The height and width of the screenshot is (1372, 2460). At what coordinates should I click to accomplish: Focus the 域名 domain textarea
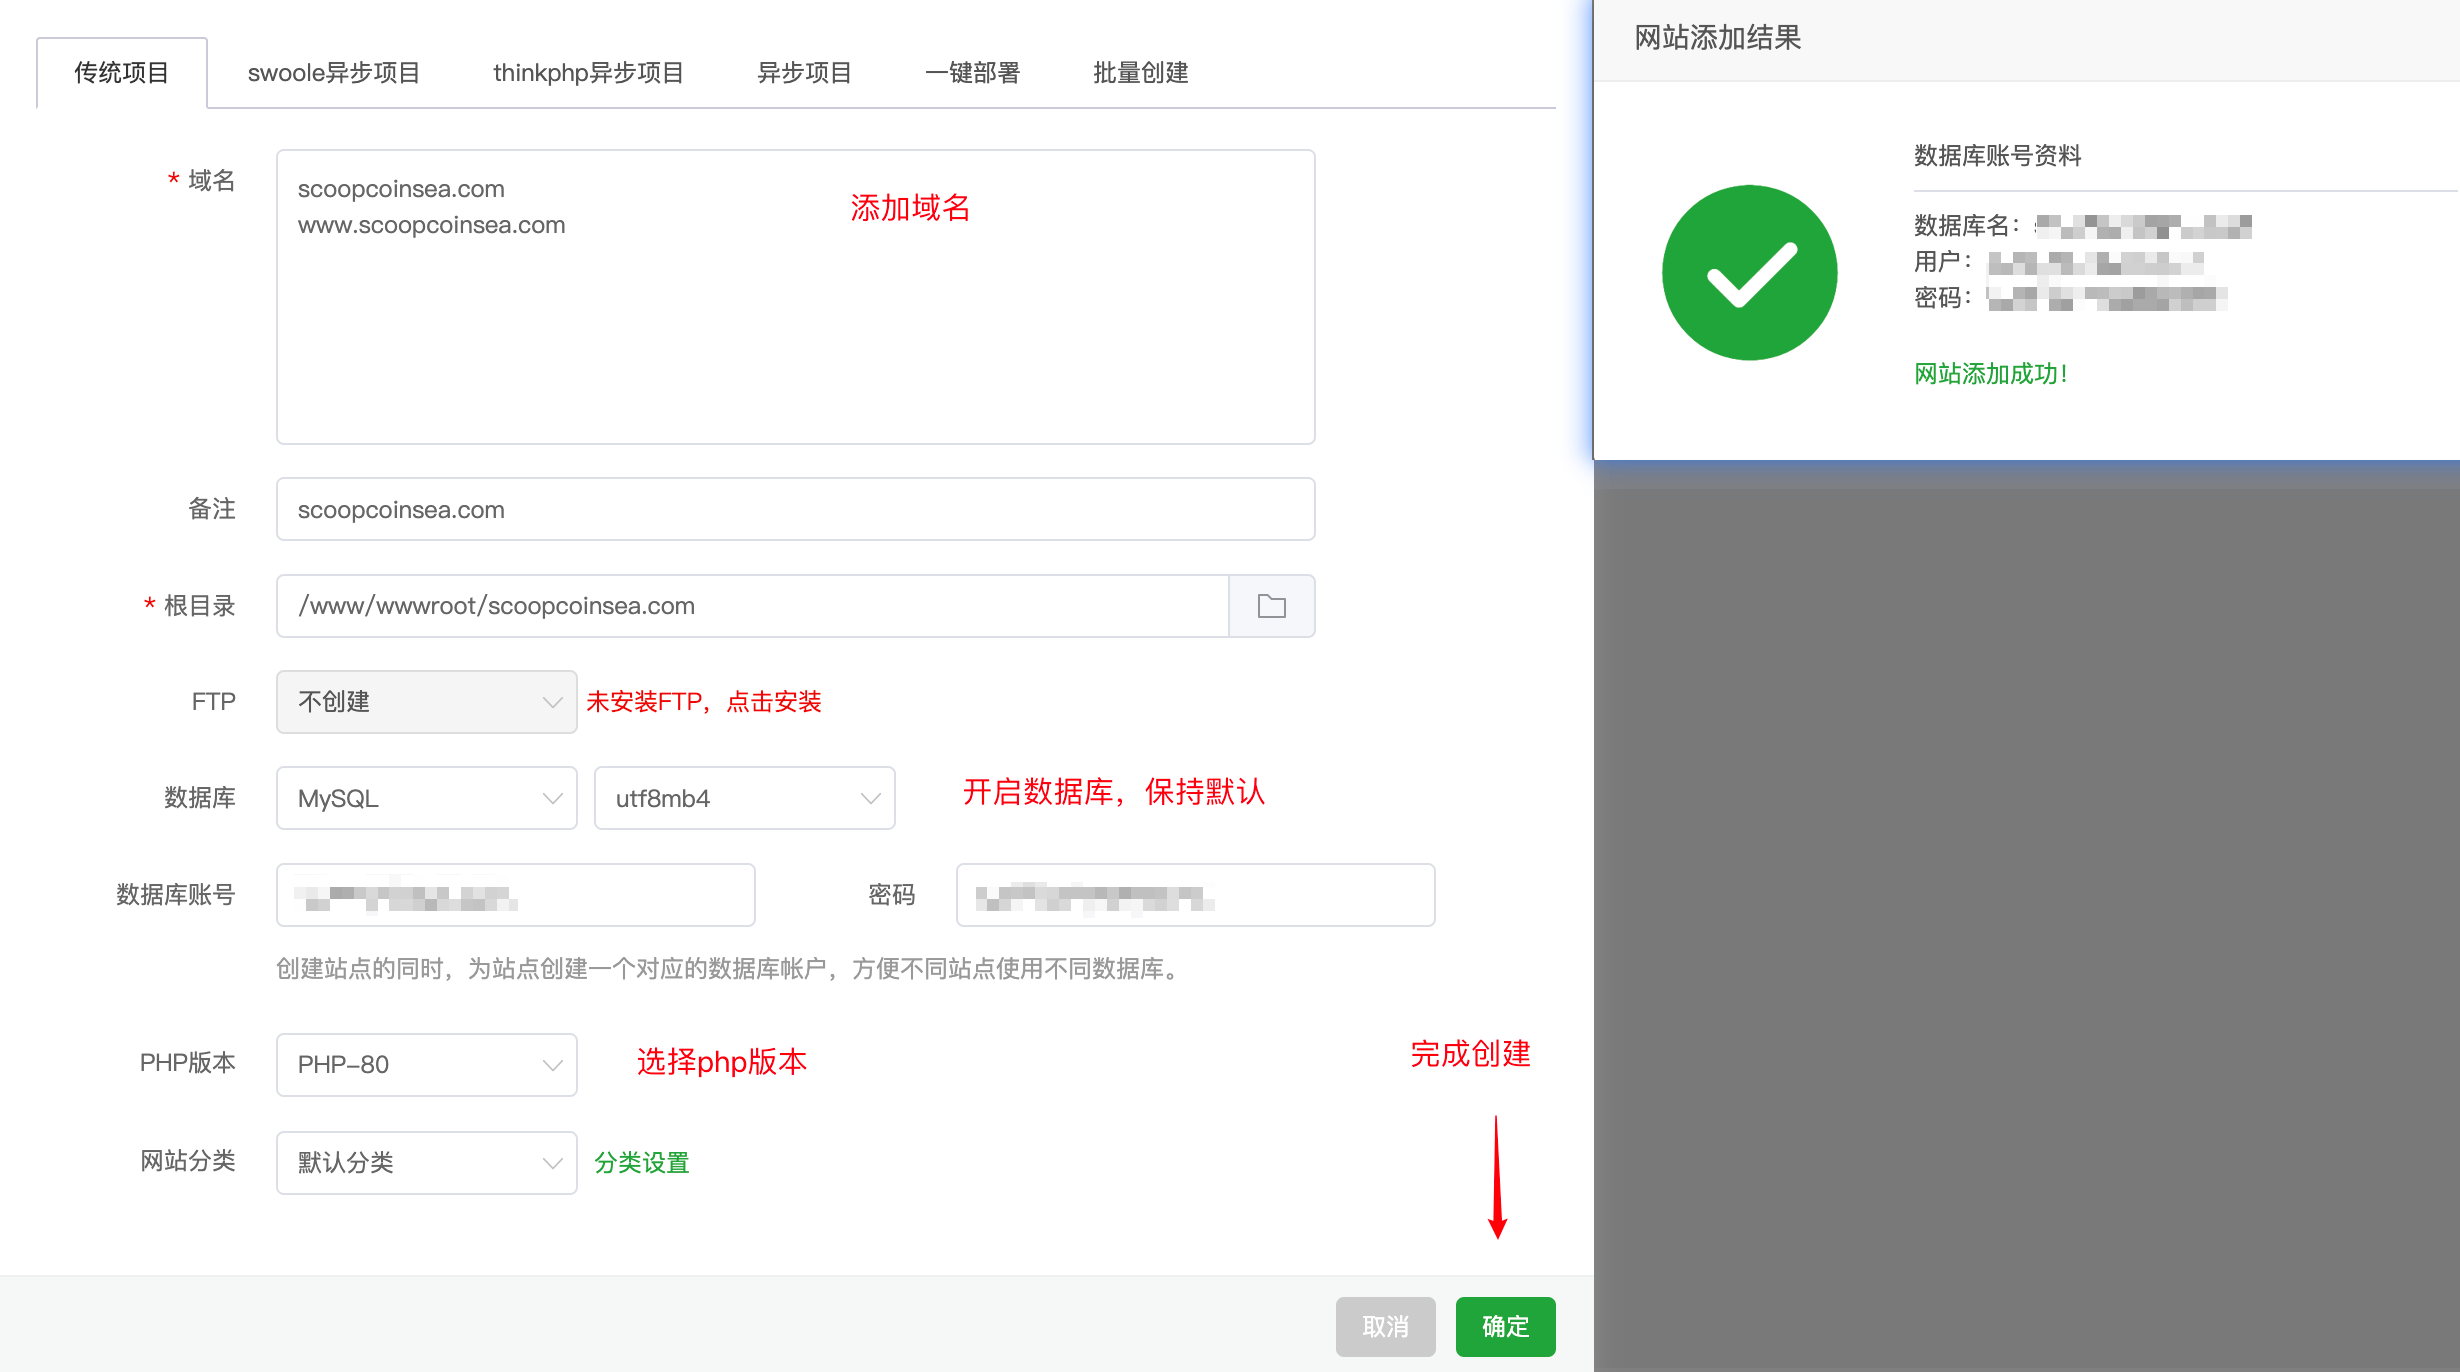click(796, 297)
